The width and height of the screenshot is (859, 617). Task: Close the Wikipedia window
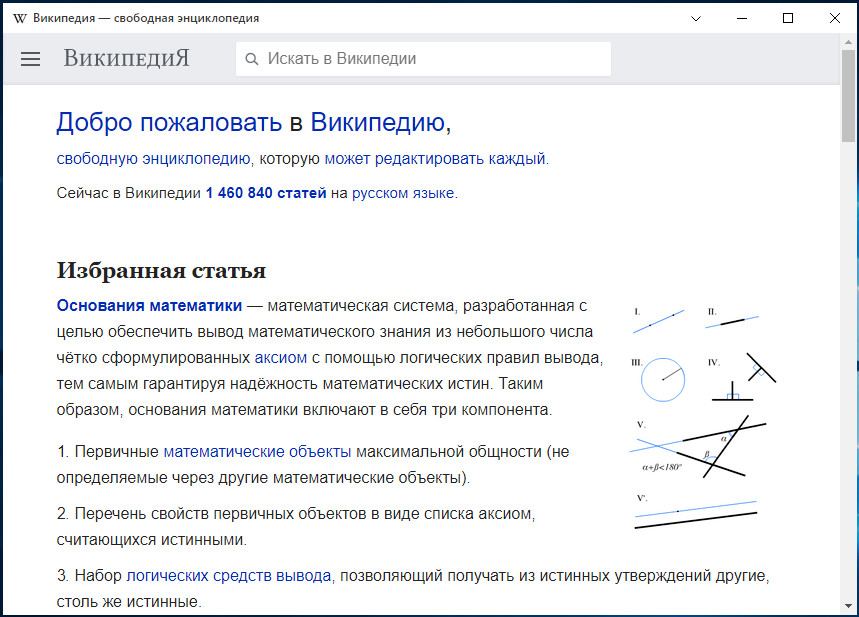[x=834, y=19]
